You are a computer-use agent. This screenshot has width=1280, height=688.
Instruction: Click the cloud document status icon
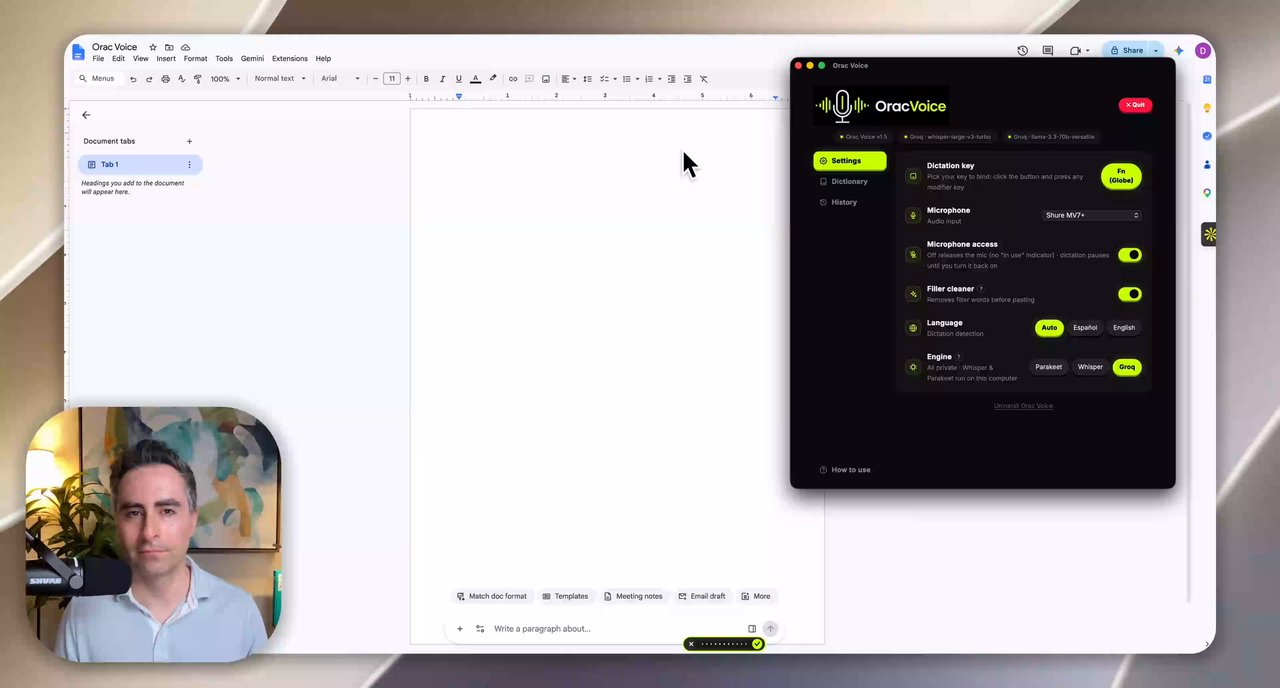coord(185,47)
